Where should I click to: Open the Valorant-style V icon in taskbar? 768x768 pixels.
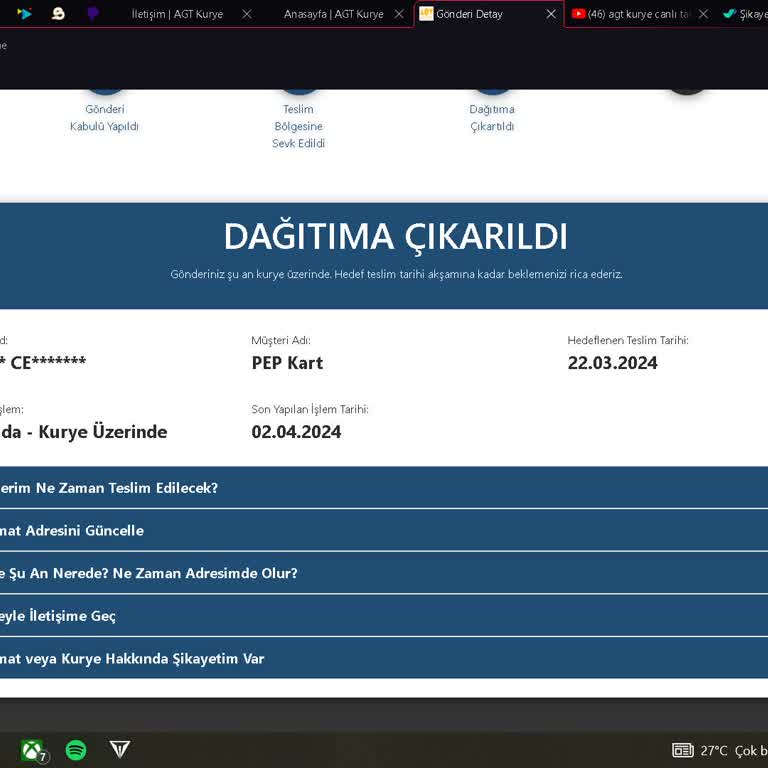pyautogui.click(x=120, y=749)
